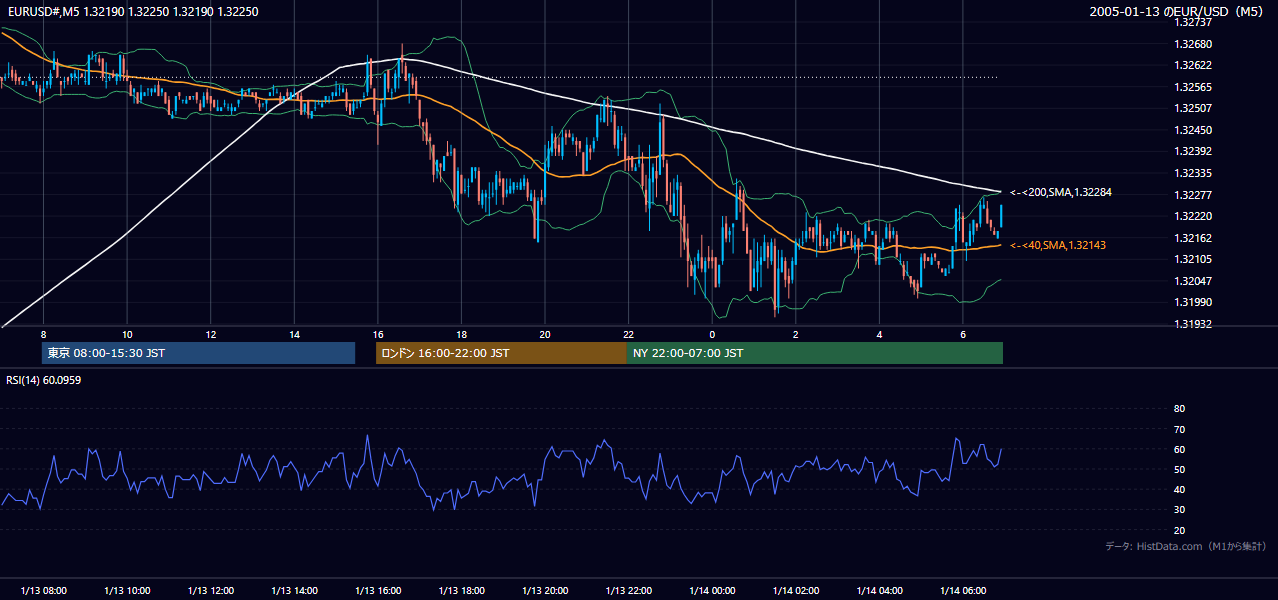Click the RSI 30 level label
Screen dimensions: 1278x600
1179,510
